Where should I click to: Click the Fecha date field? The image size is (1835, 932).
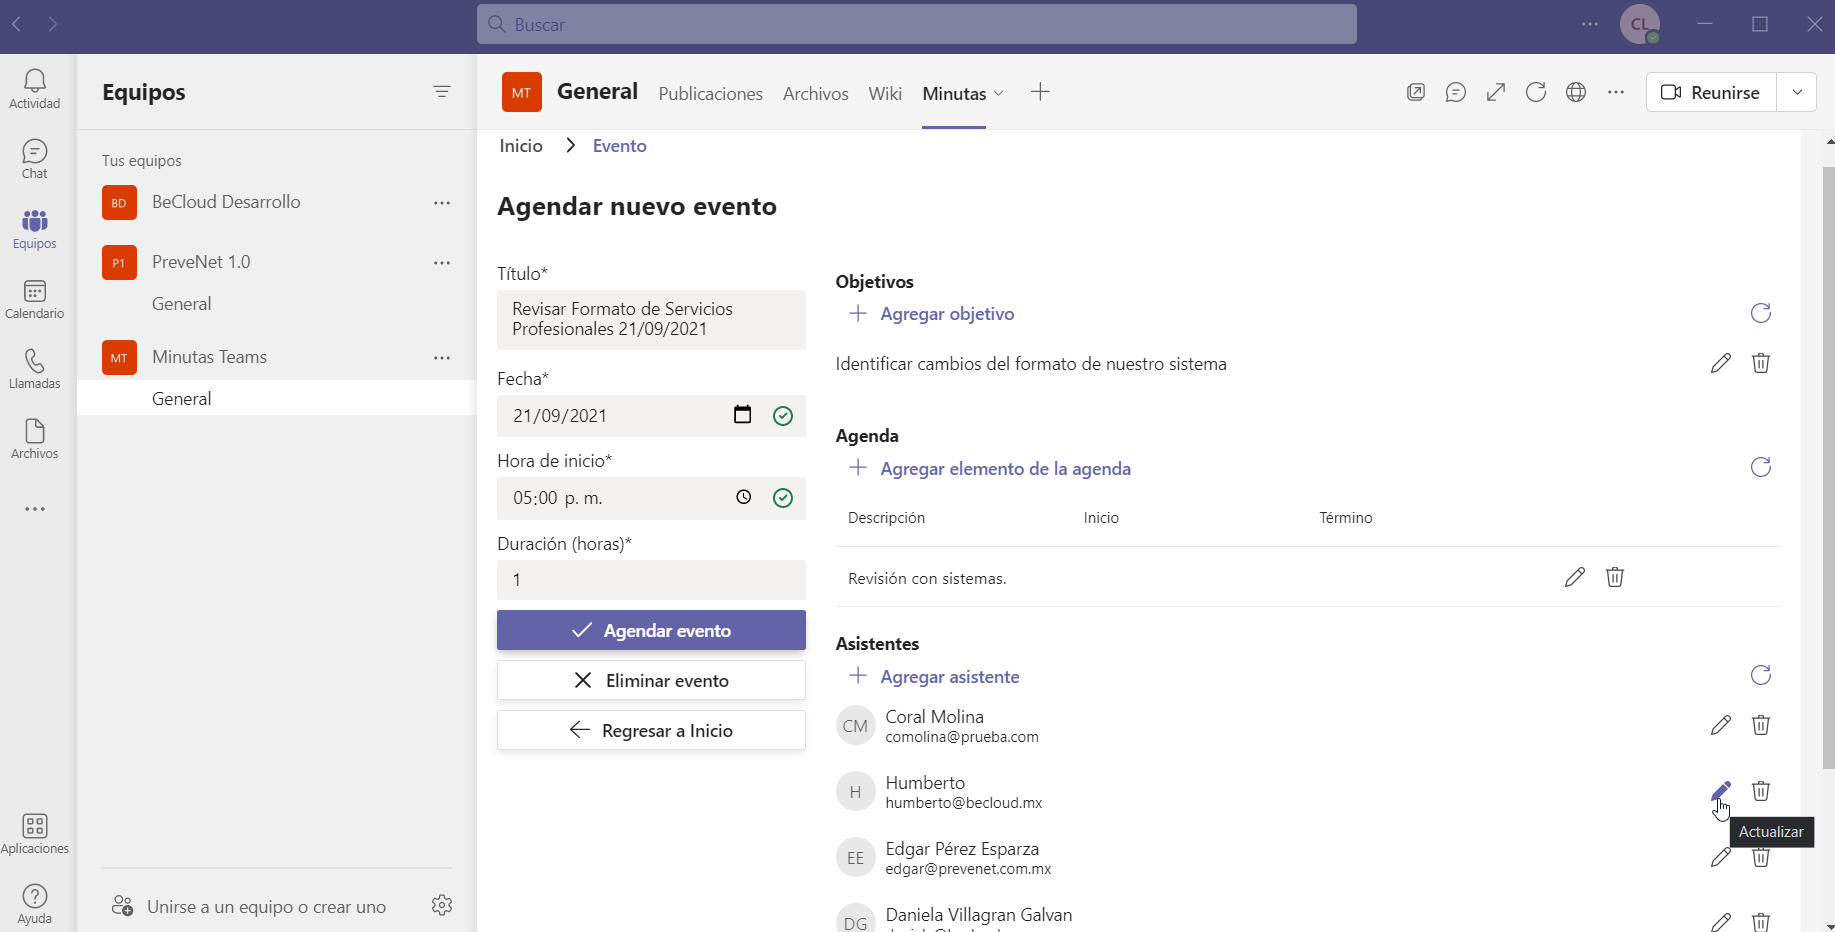[651, 416]
